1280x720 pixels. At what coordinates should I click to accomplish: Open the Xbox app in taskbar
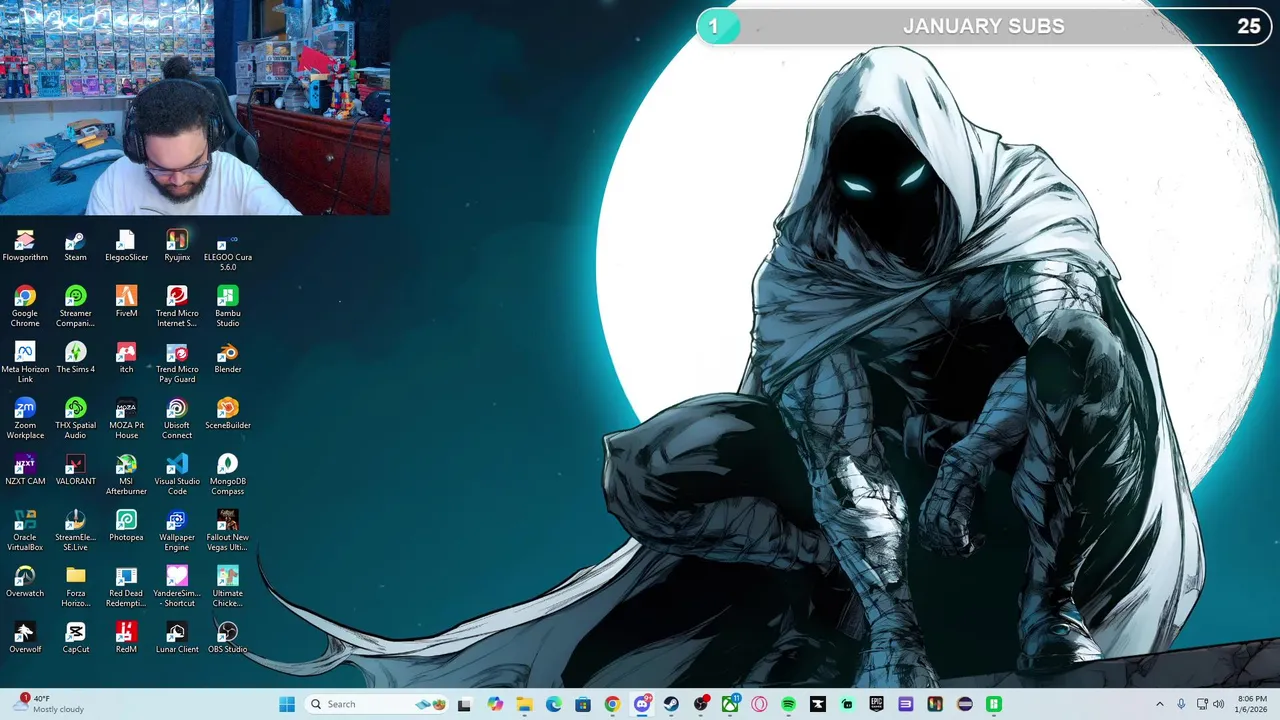pos(730,704)
